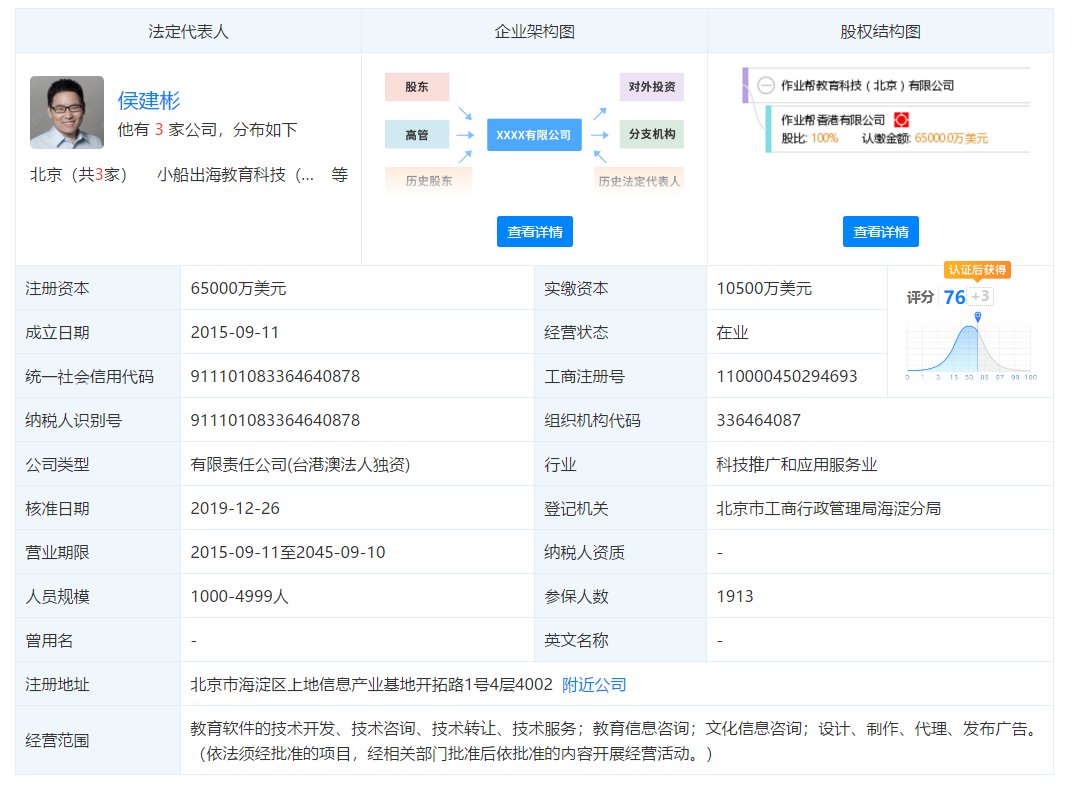
Task: Click the paid-in capital value 10500万美元
Action: pos(764,289)
